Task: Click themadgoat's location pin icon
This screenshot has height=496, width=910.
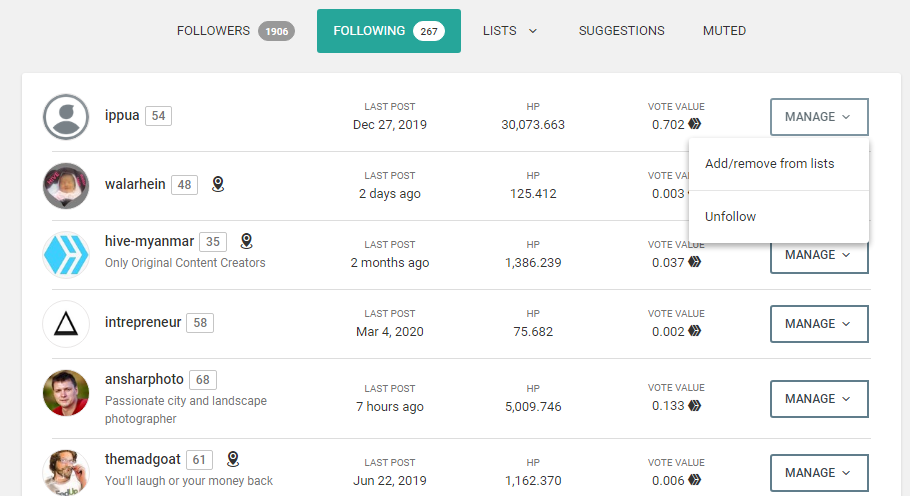Action: (233, 459)
